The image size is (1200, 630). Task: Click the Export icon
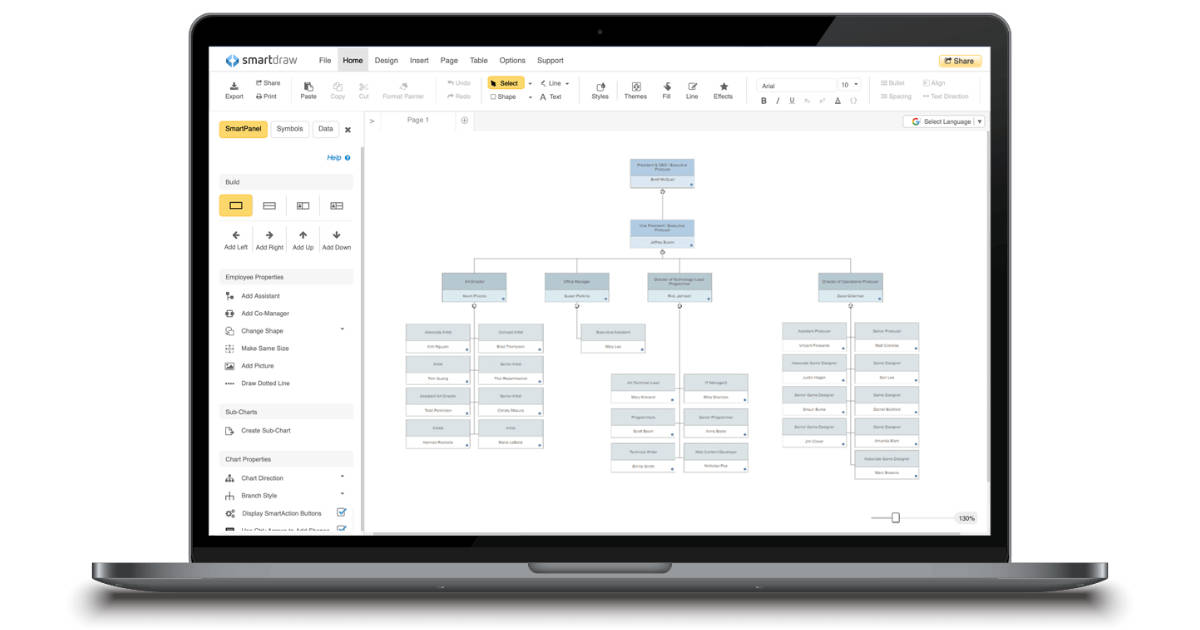pyautogui.click(x=233, y=85)
